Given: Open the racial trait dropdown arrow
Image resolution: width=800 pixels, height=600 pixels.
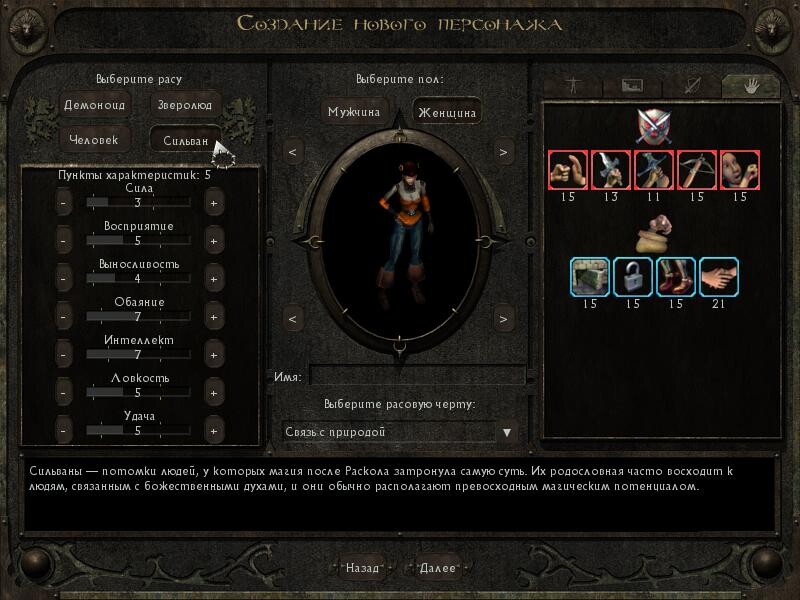Looking at the screenshot, I should (x=507, y=433).
